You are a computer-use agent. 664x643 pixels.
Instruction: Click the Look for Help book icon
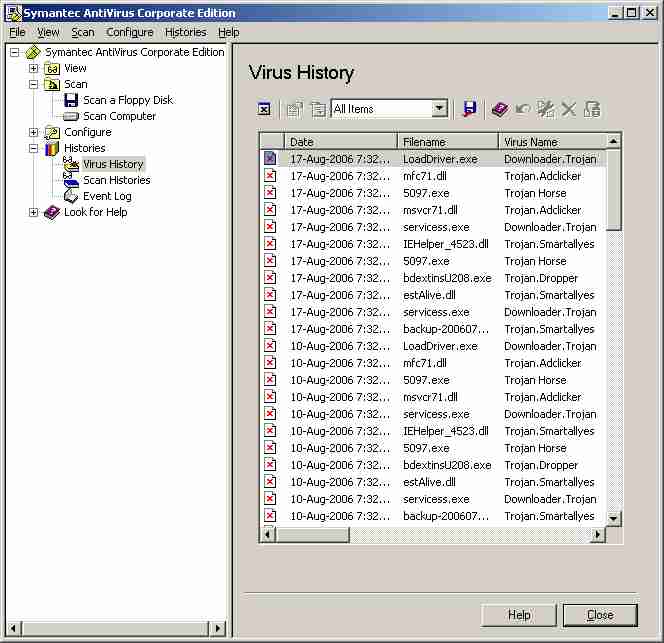[x=52, y=212]
